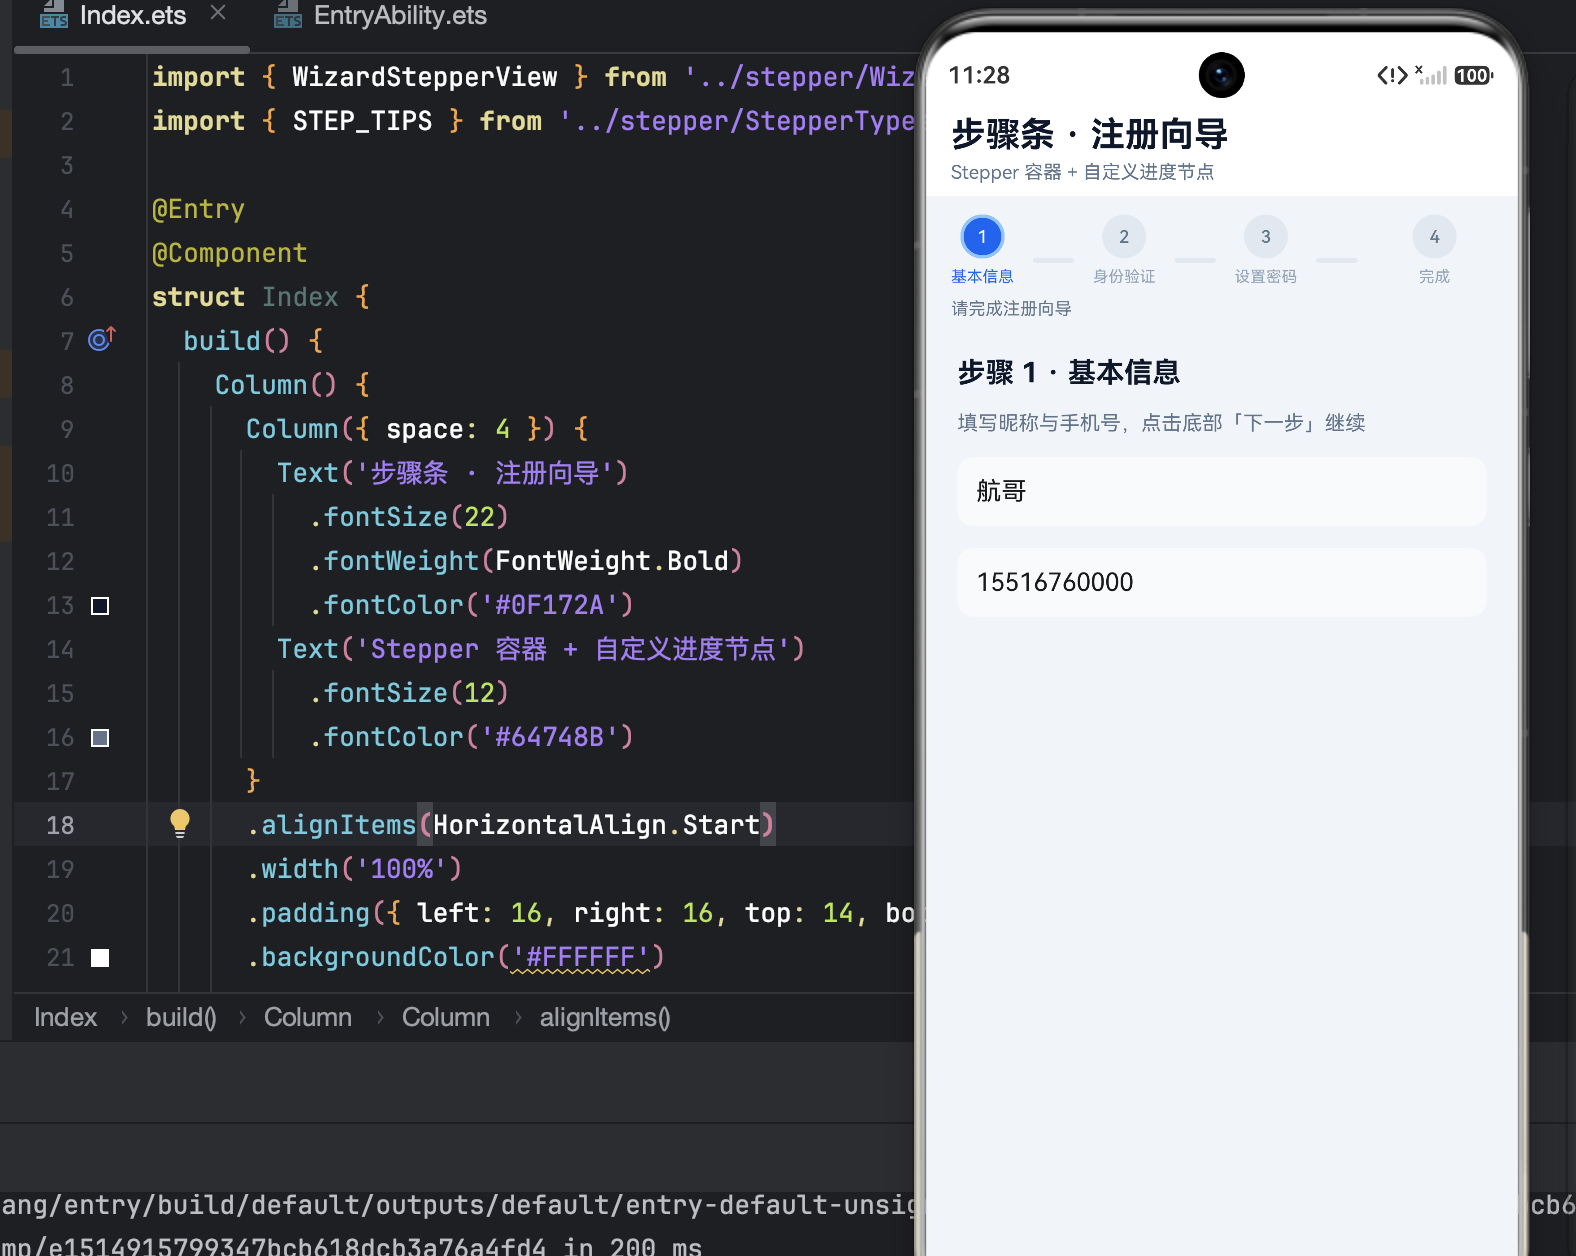Select step 1 circle in the stepper
The image size is (1576, 1256).
[982, 237]
